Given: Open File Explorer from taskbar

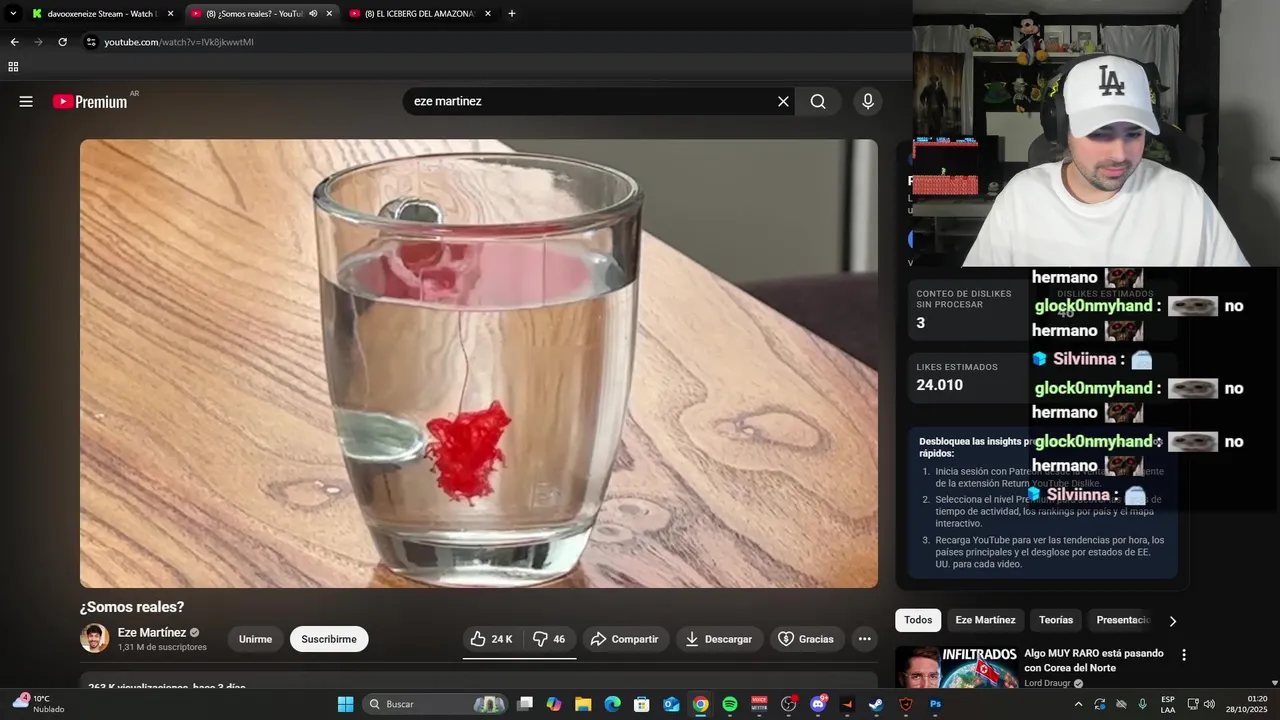Looking at the screenshot, I should 583,704.
